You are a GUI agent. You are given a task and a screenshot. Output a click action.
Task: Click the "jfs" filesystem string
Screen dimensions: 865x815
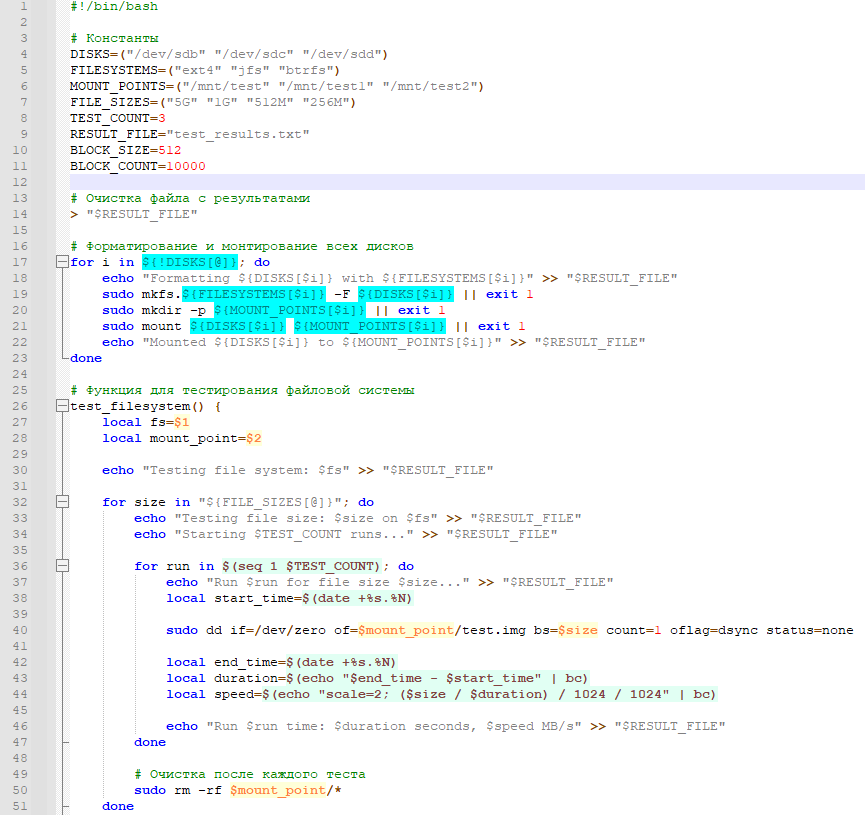pos(250,70)
